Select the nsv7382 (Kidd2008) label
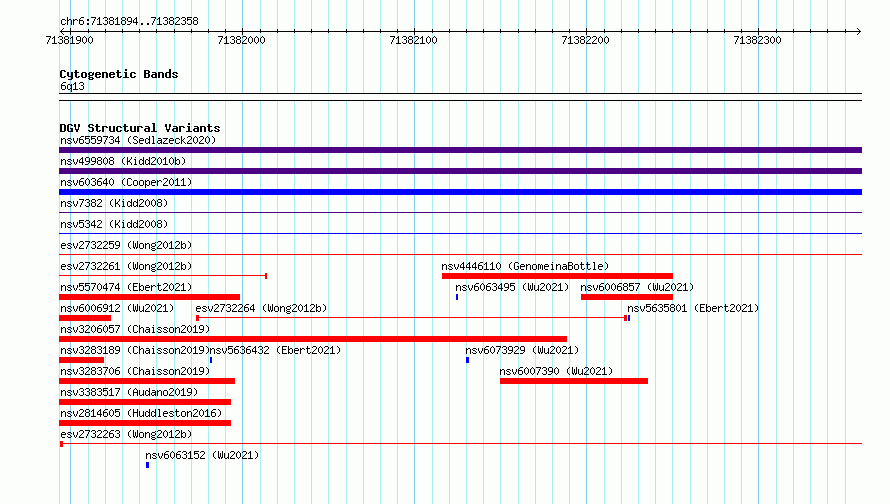 tap(114, 203)
